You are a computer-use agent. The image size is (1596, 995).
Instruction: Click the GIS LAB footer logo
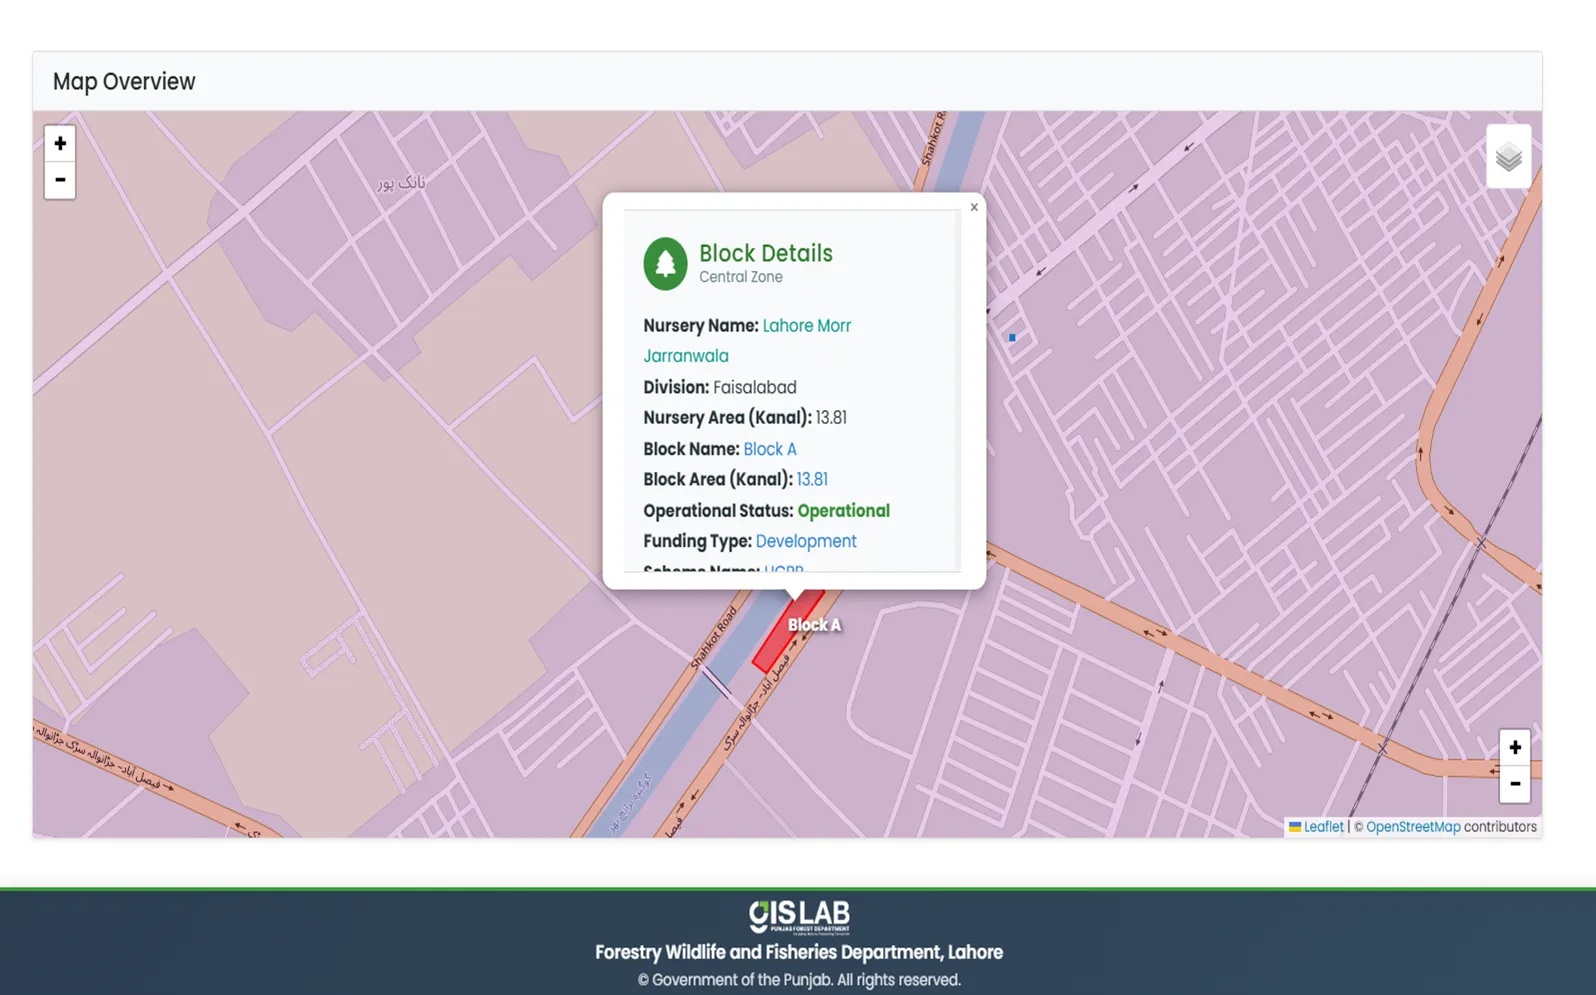[798, 916]
